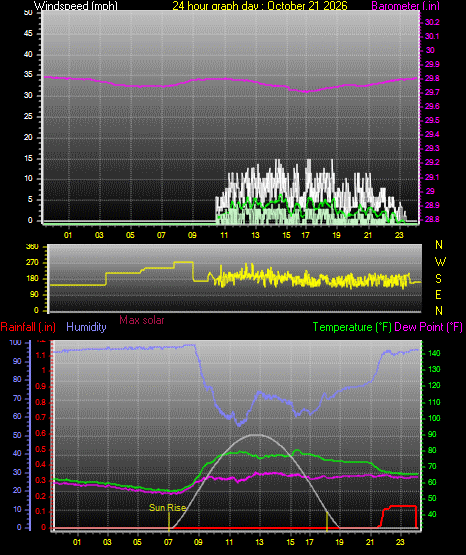Select the 29.5 barometer scale value
This screenshot has height=555, width=466.
click(x=432, y=120)
